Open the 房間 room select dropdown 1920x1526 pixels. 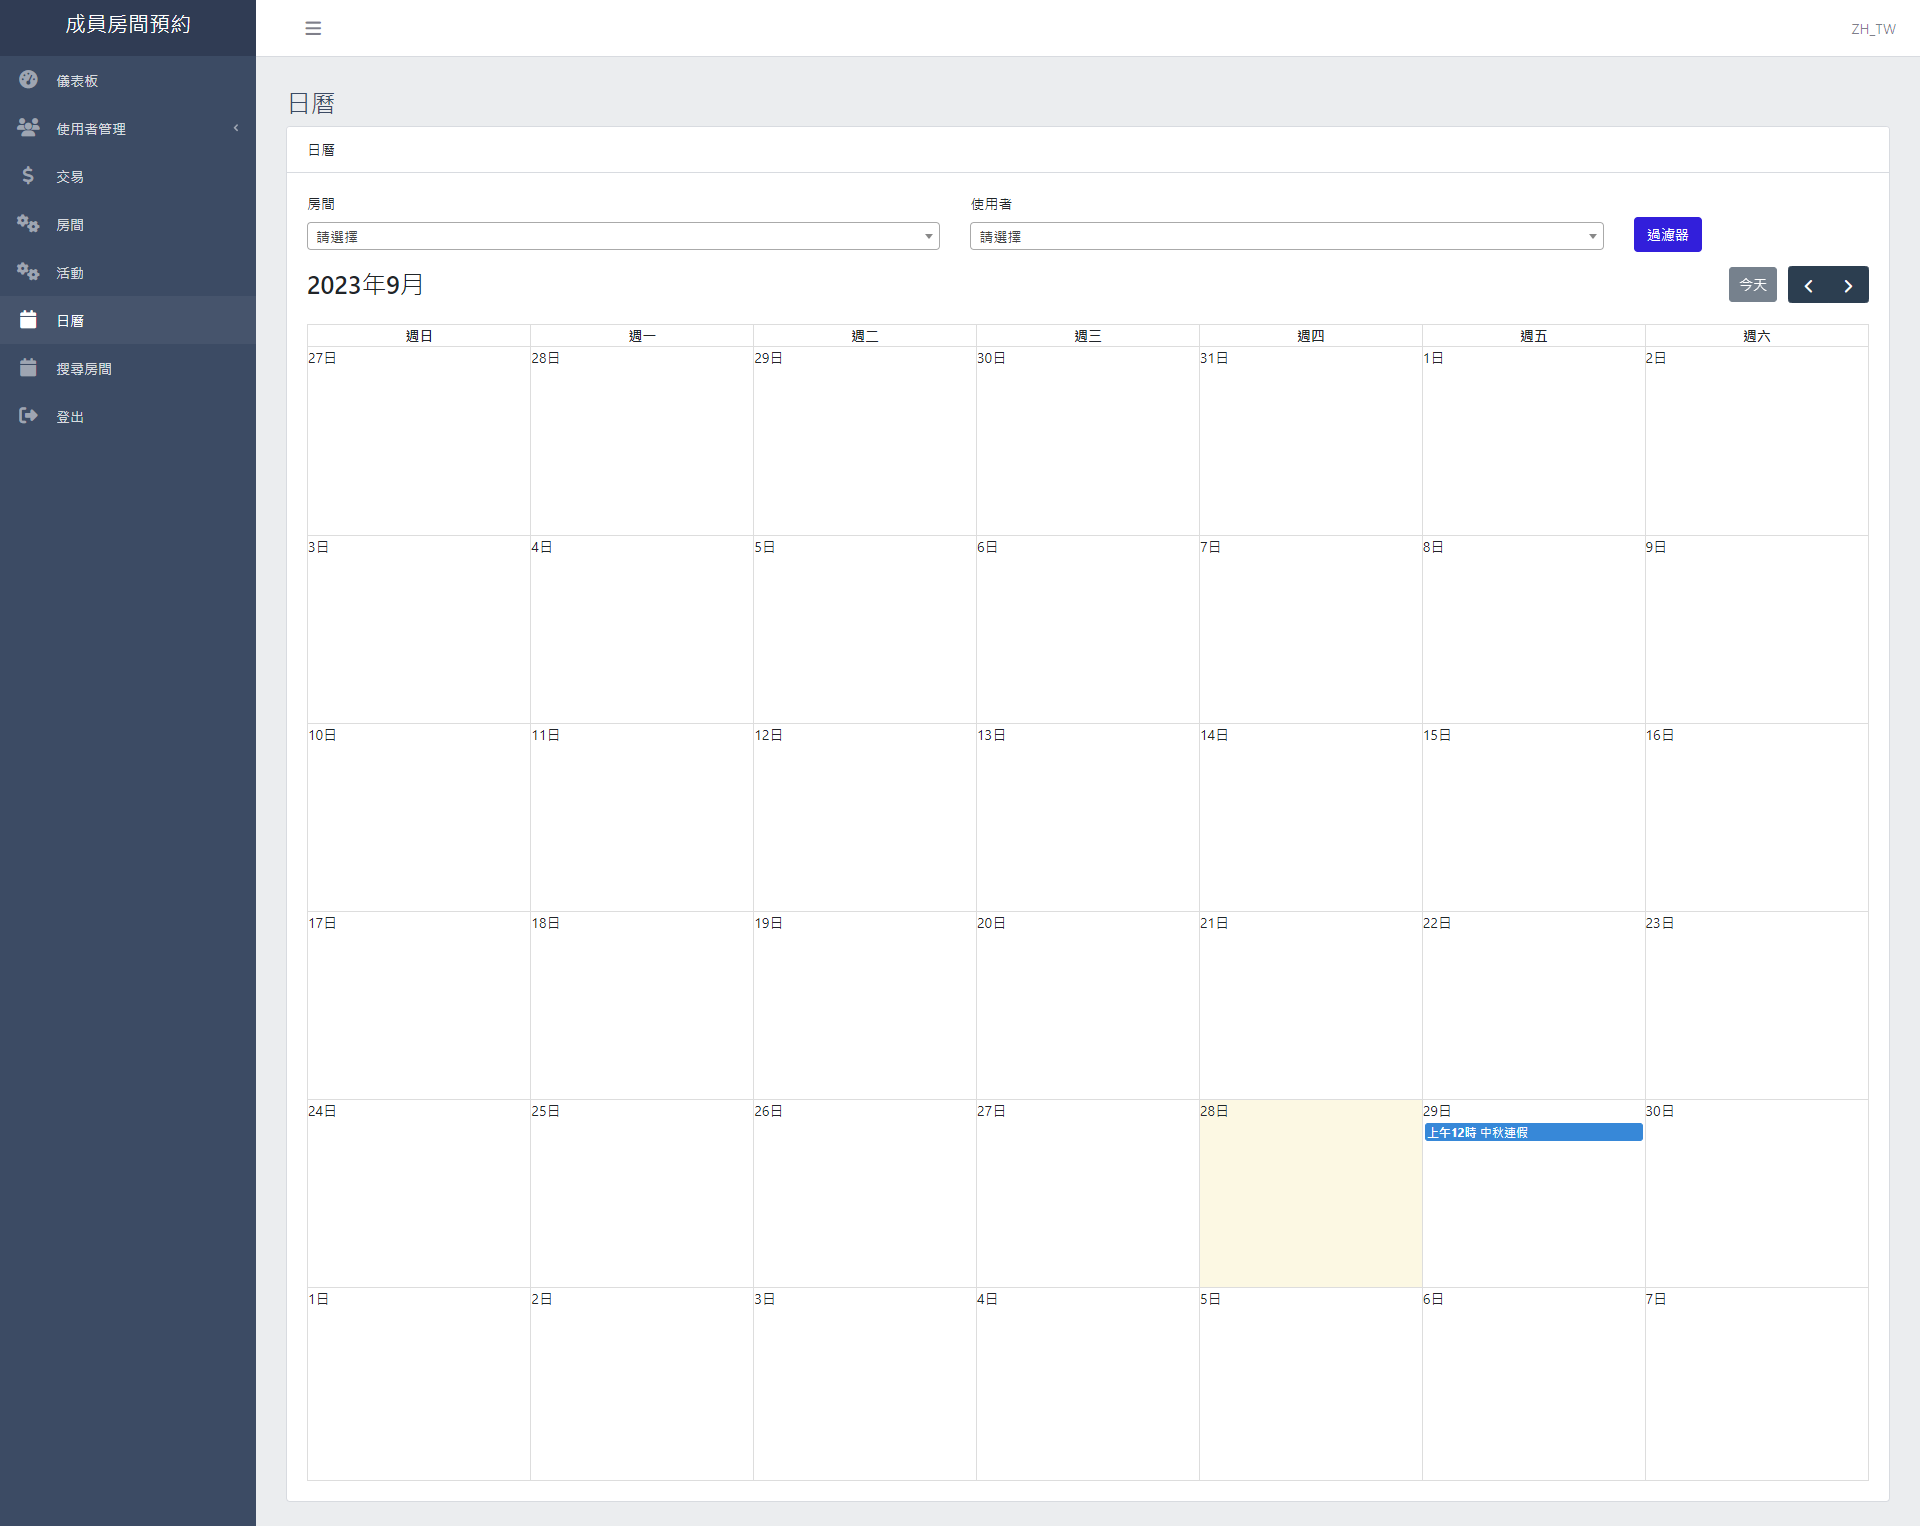click(x=623, y=236)
